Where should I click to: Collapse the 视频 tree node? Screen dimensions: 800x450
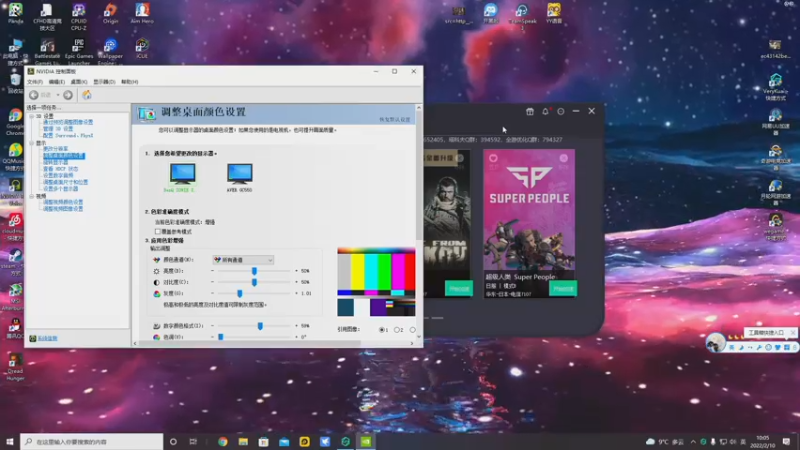[32, 196]
